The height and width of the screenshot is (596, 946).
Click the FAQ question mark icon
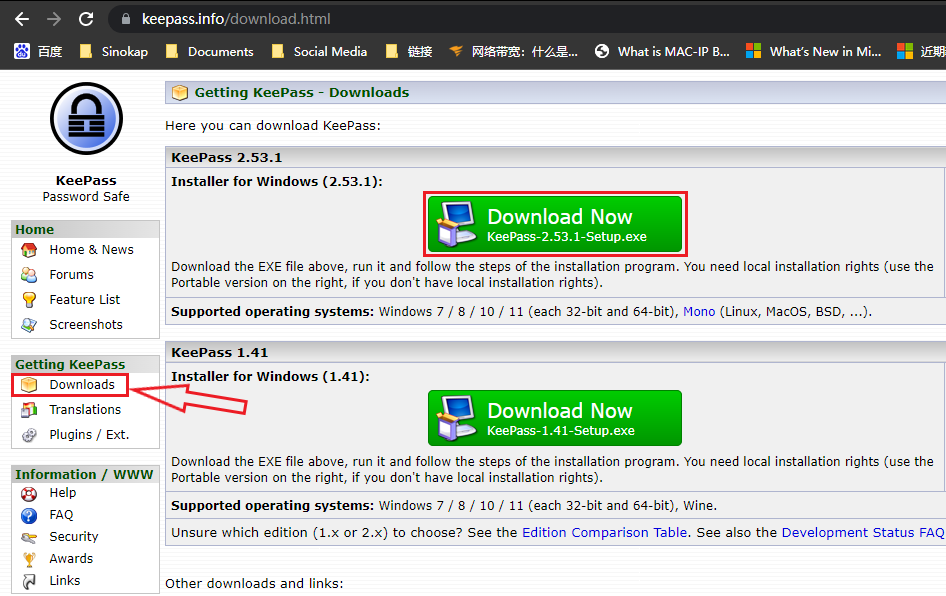[30, 515]
